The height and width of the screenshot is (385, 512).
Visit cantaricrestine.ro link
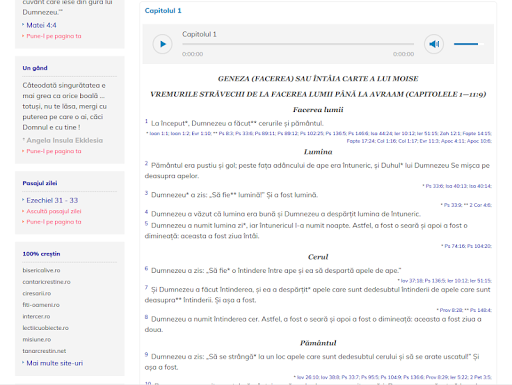tap(46, 282)
